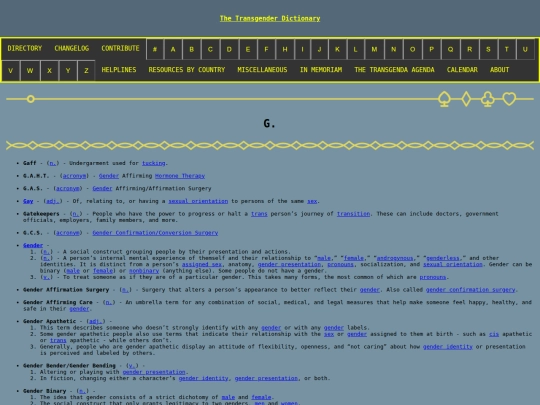Screen dimensions: 540x405
Task: Jump to letter P entries
Action: point(432,49)
